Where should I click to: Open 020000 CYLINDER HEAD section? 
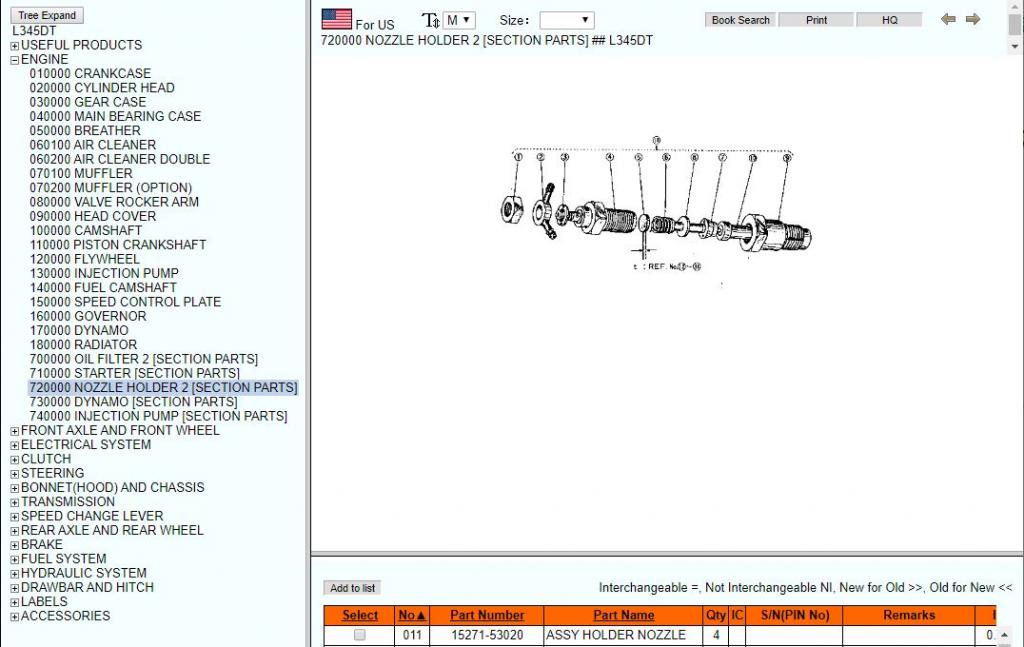tap(102, 88)
